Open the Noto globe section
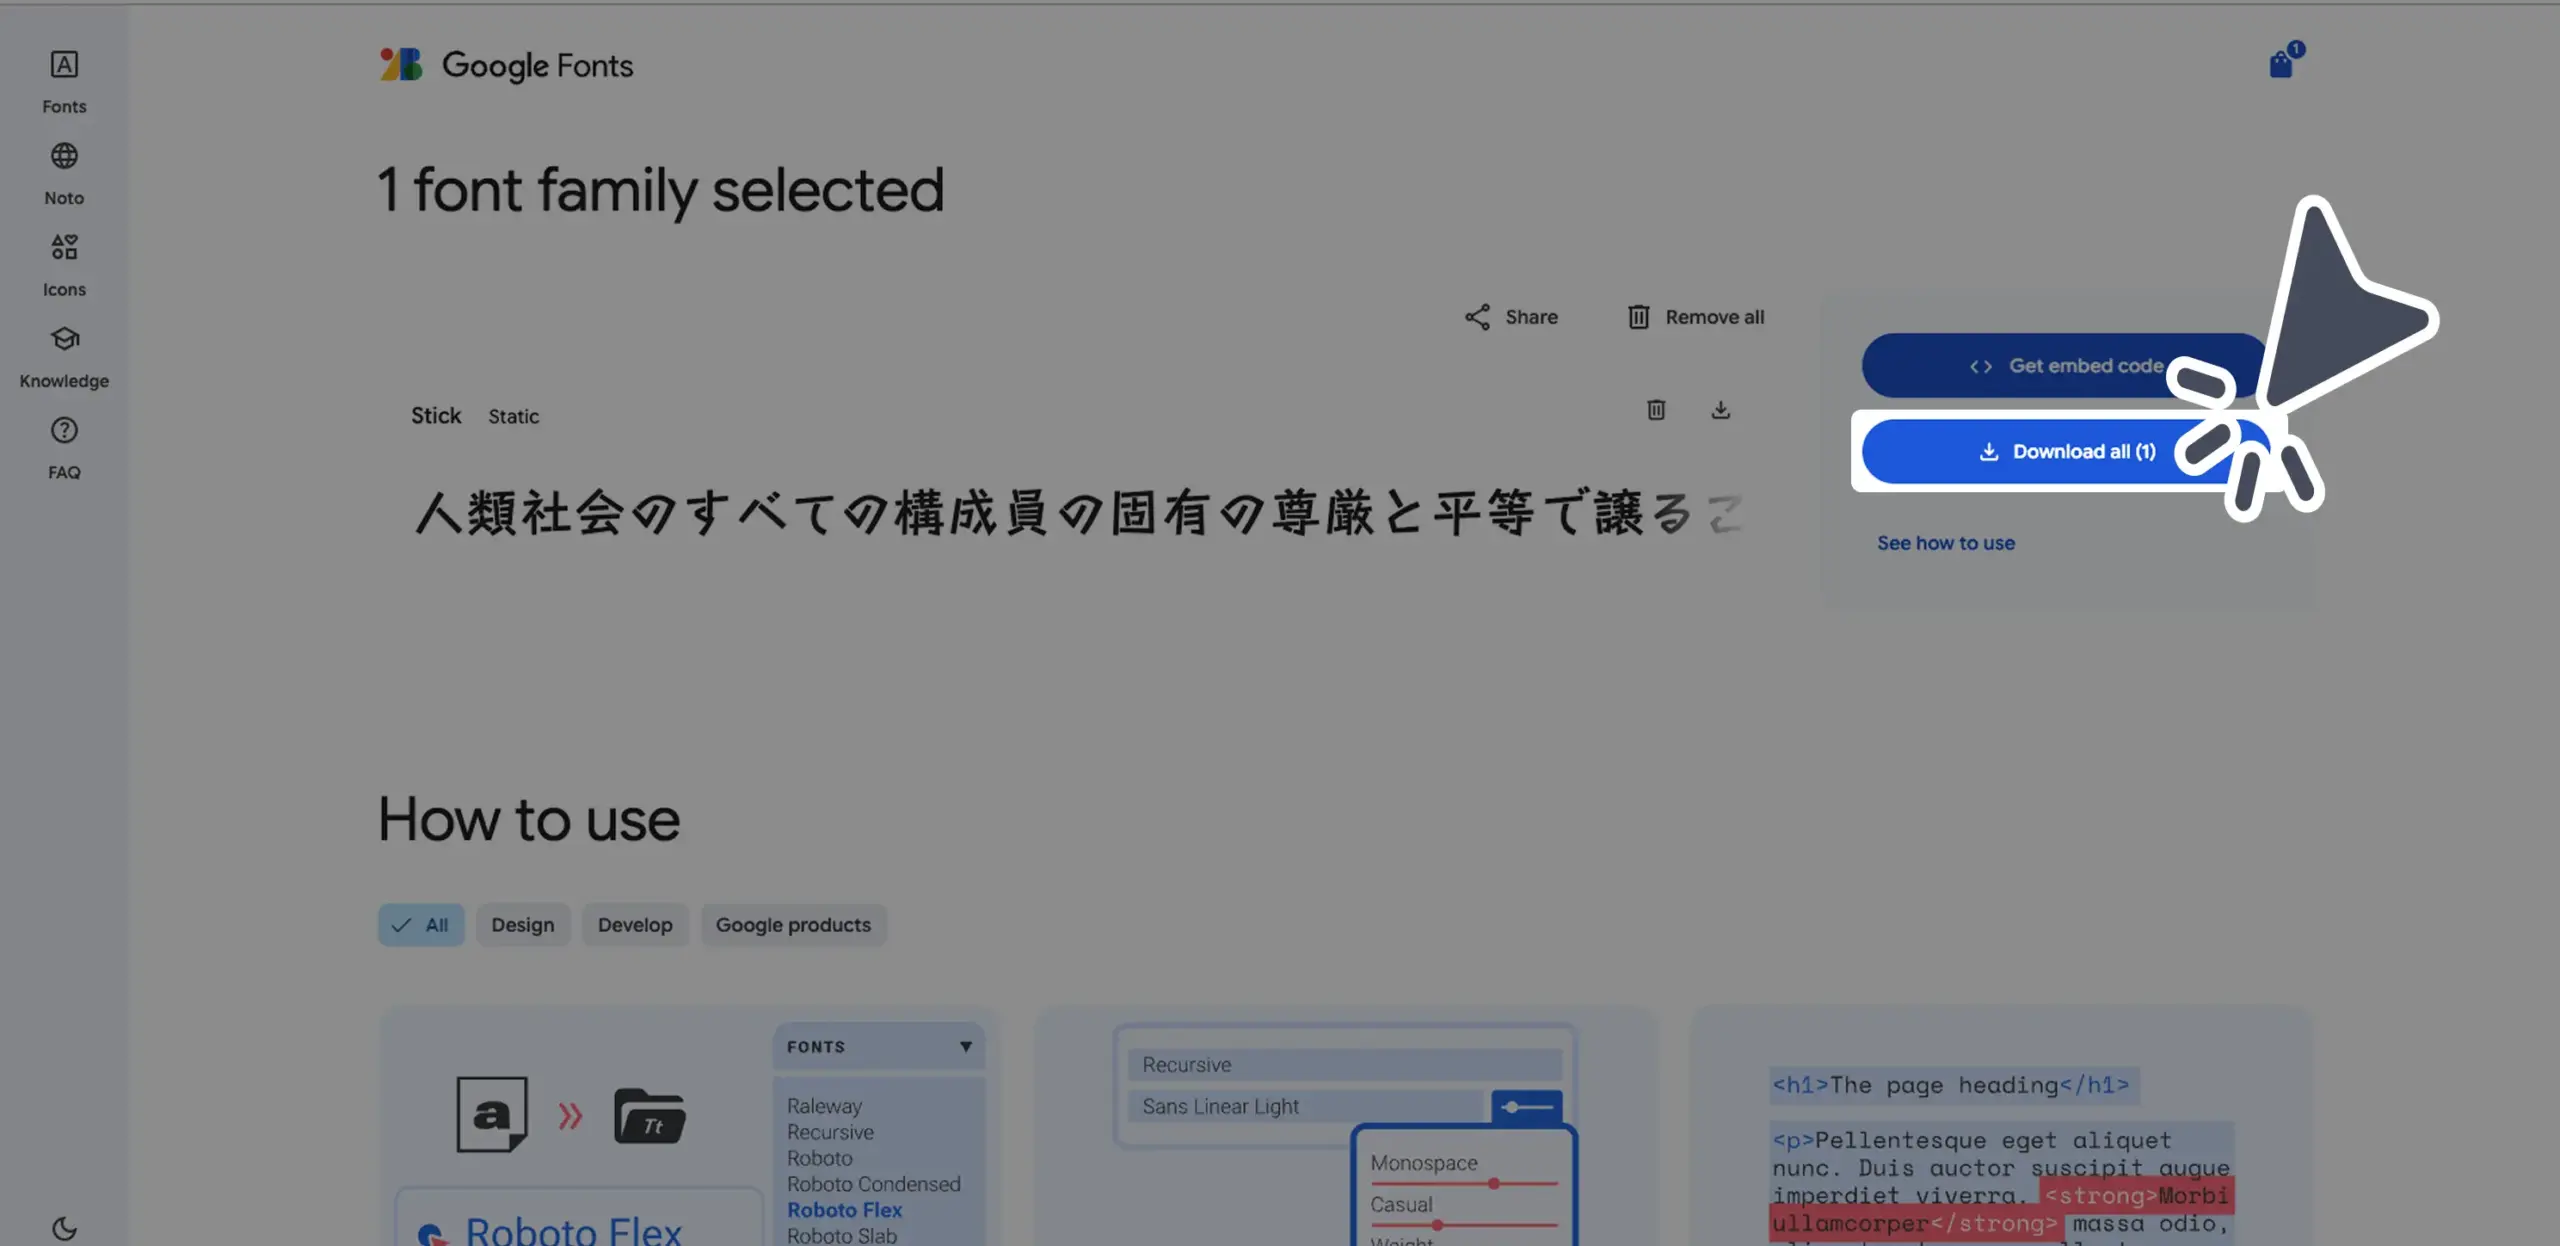This screenshot has height=1246, width=2560. (64, 174)
